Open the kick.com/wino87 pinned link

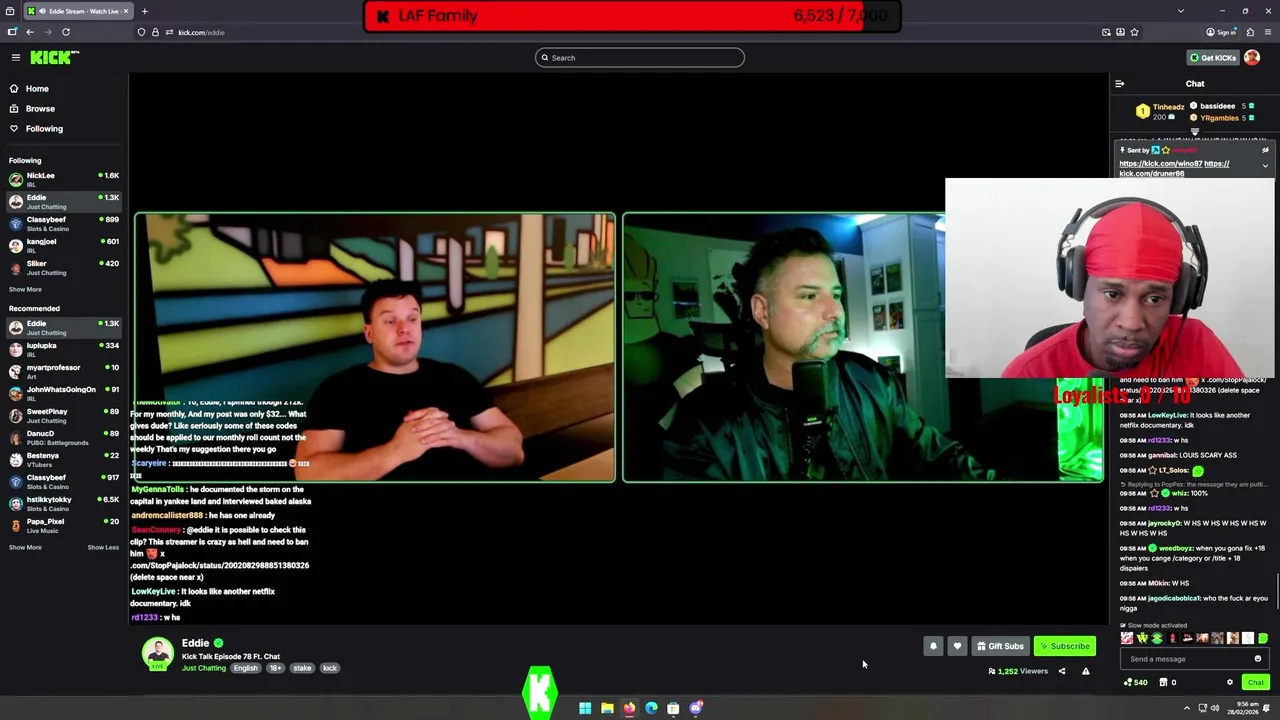1160,164
